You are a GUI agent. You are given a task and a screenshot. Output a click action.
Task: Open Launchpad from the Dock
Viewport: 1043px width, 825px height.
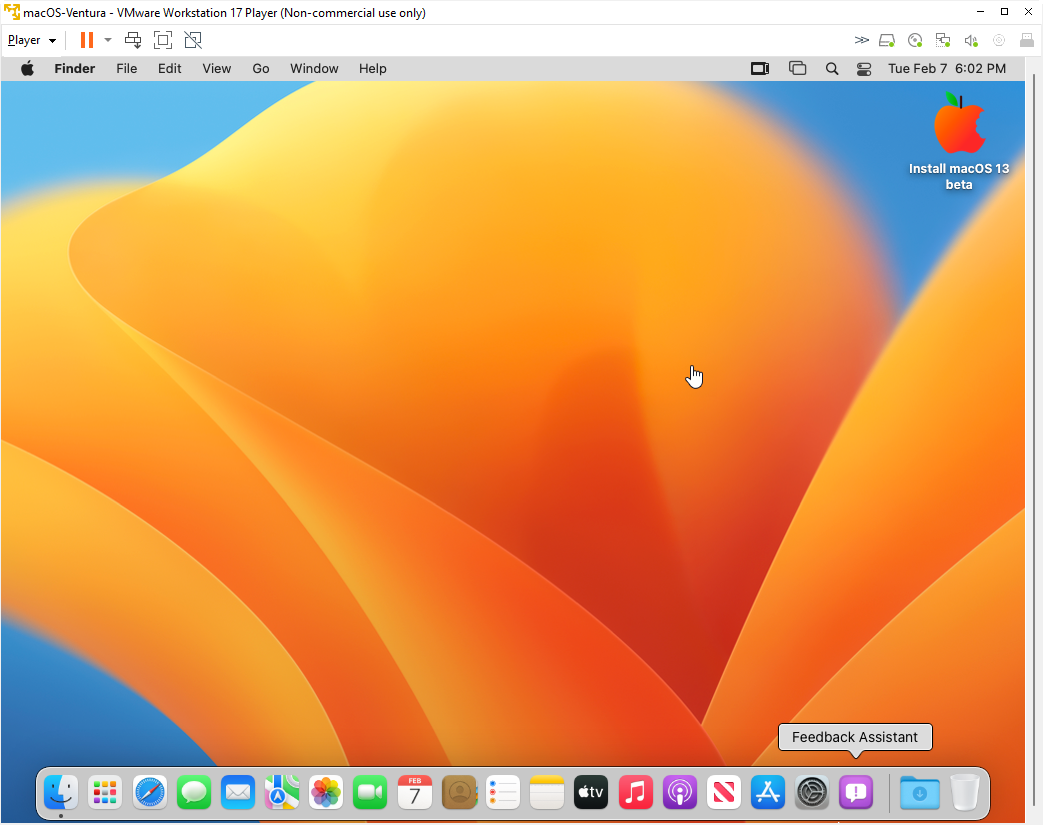[x=105, y=793]
